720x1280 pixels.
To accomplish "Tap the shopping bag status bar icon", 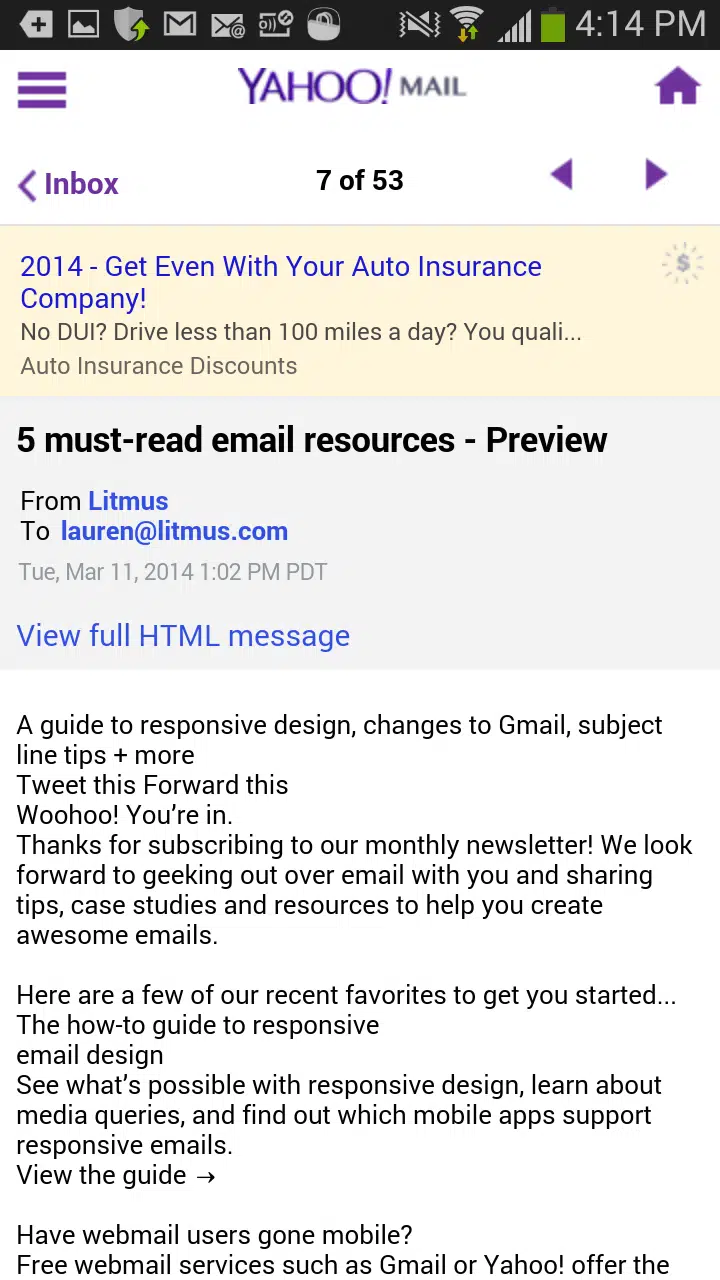I will tap(324, 24).
